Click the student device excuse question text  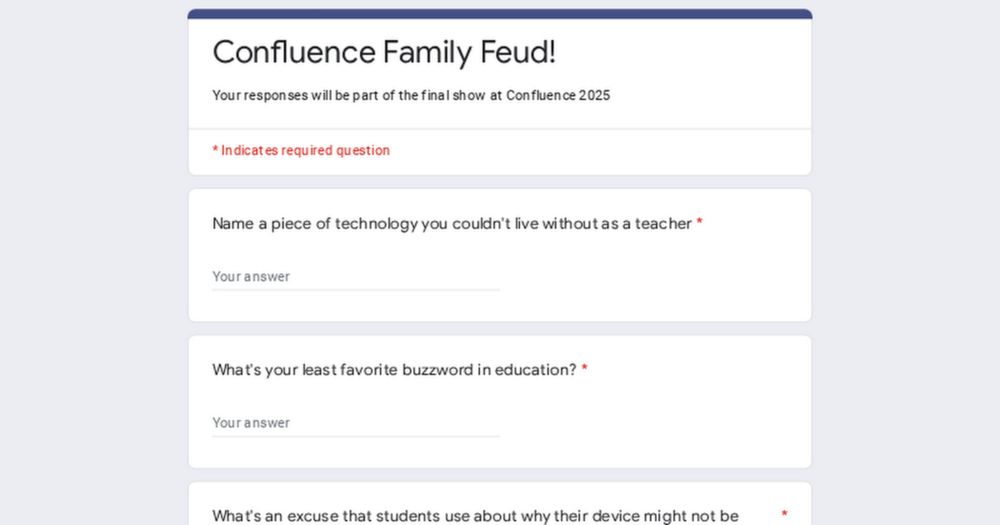[x=475, y=516]
